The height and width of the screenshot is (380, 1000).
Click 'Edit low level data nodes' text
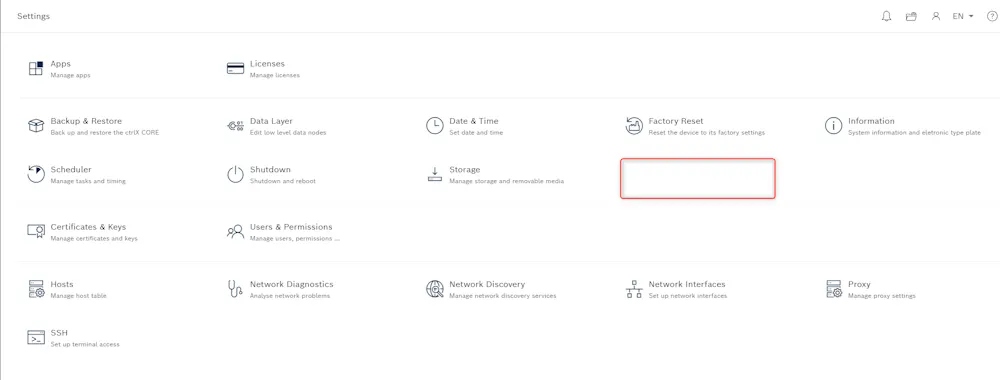click(x=288, y=133)
